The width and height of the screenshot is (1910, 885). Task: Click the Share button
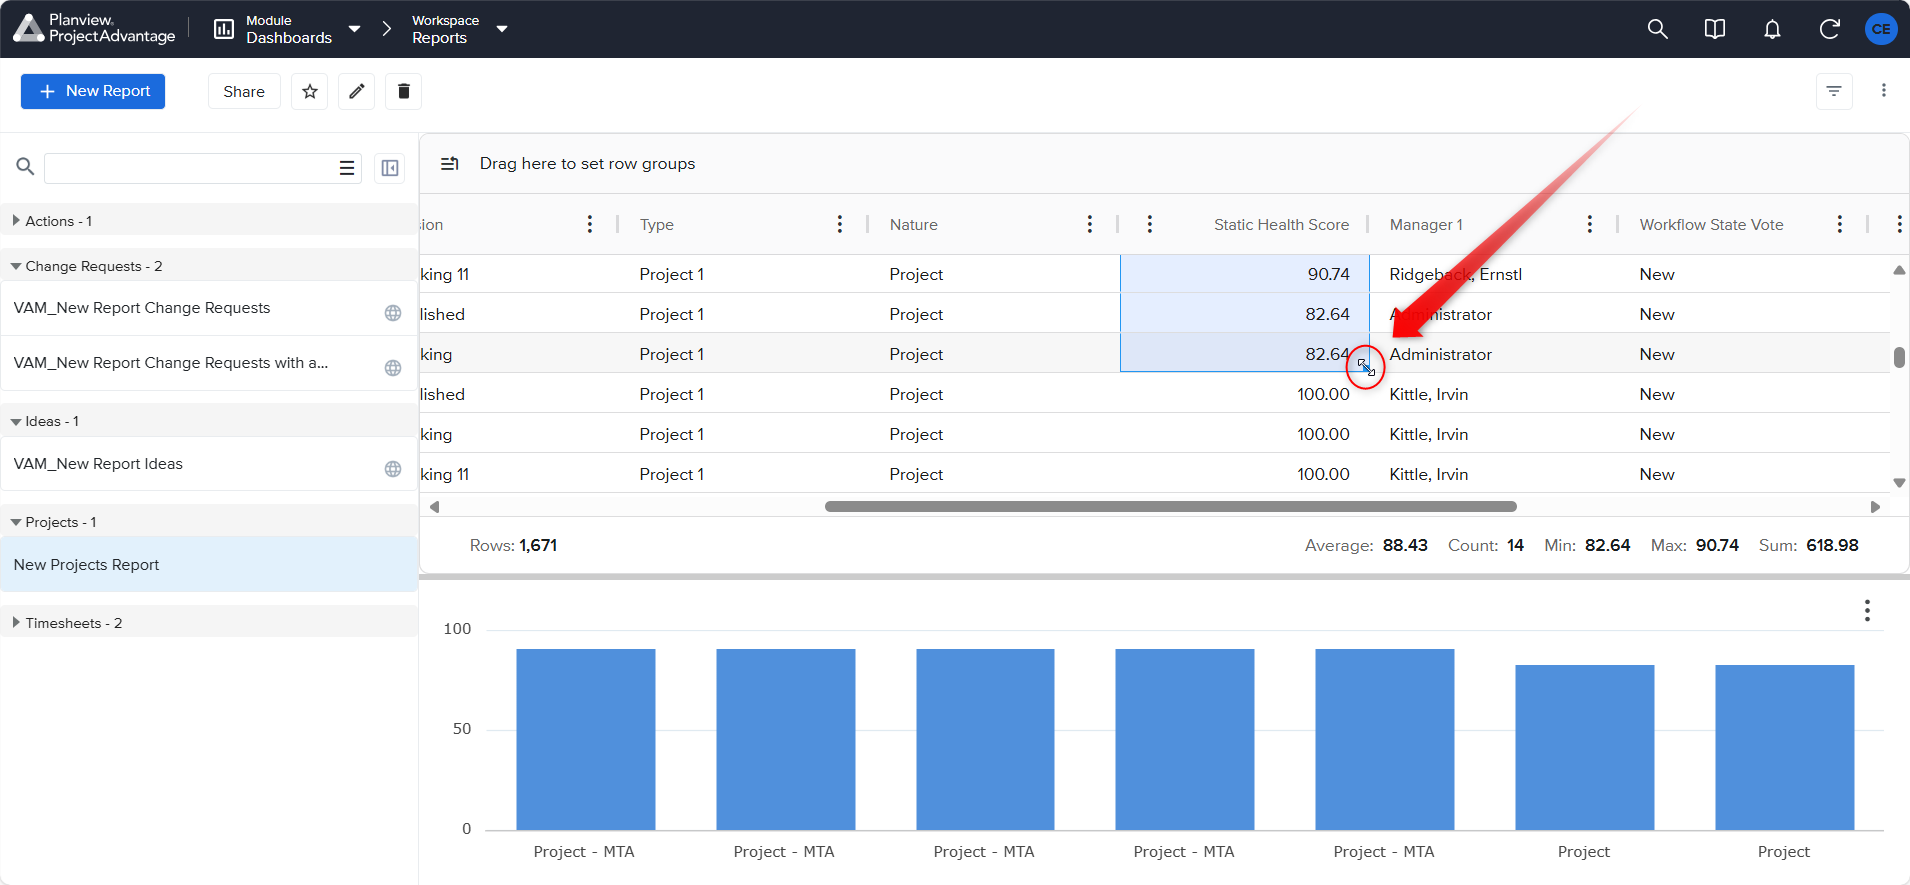(x=244, y=91)
